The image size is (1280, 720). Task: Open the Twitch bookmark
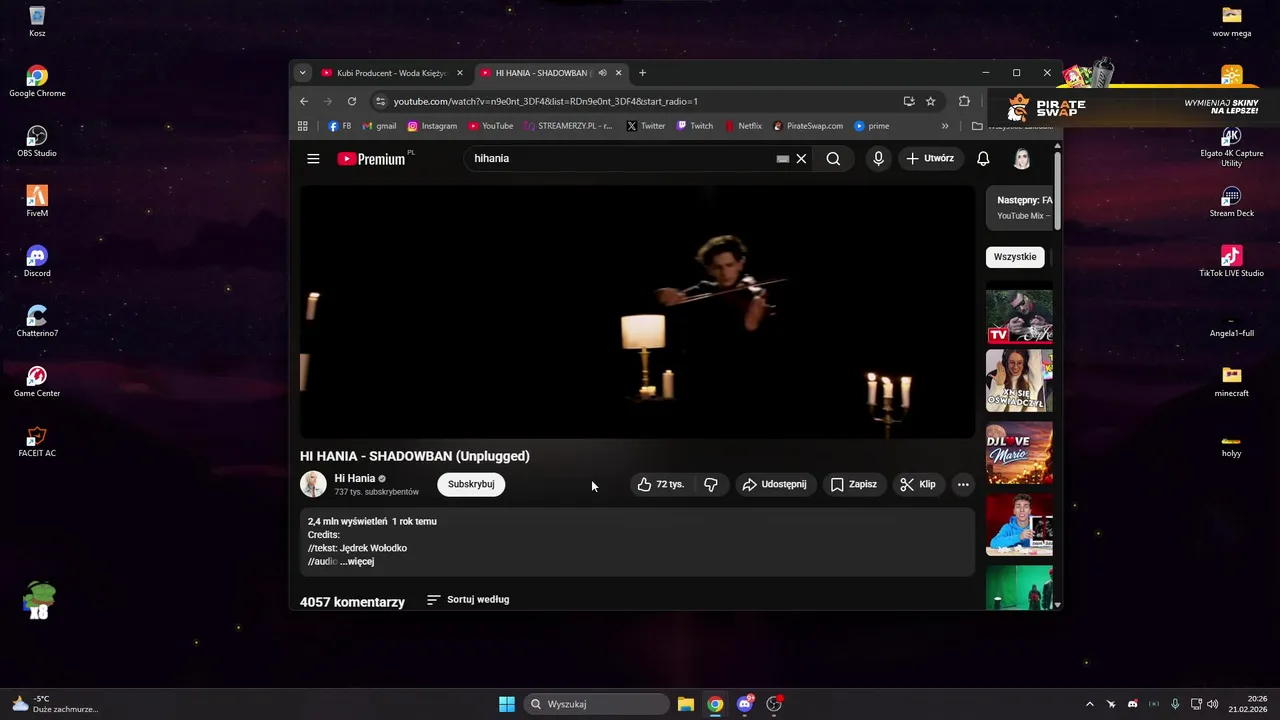695,126
